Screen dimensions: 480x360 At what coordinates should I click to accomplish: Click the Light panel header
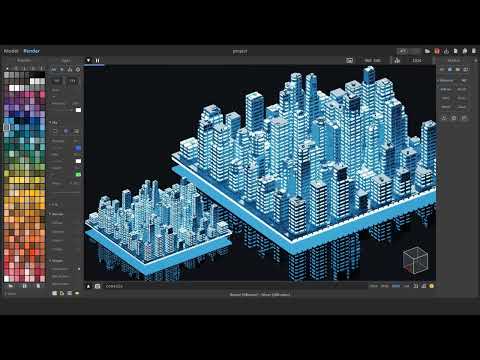pyautogui.click(x=66, y=60)
